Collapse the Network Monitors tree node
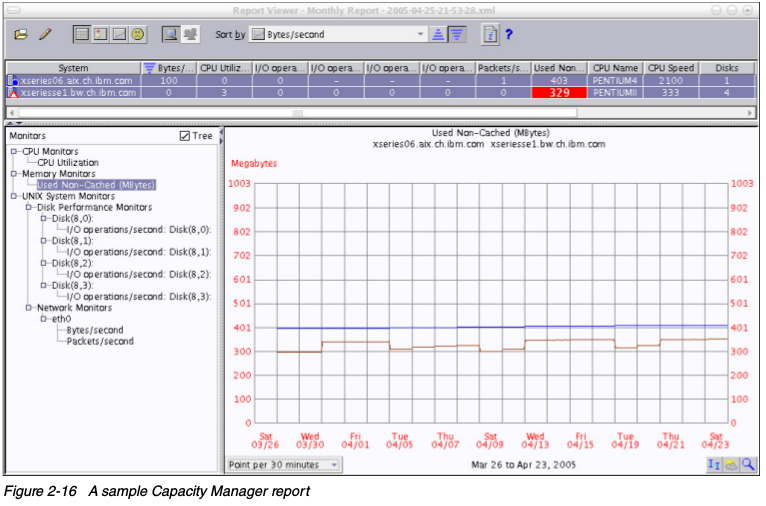766x506 pixels. 27,308
